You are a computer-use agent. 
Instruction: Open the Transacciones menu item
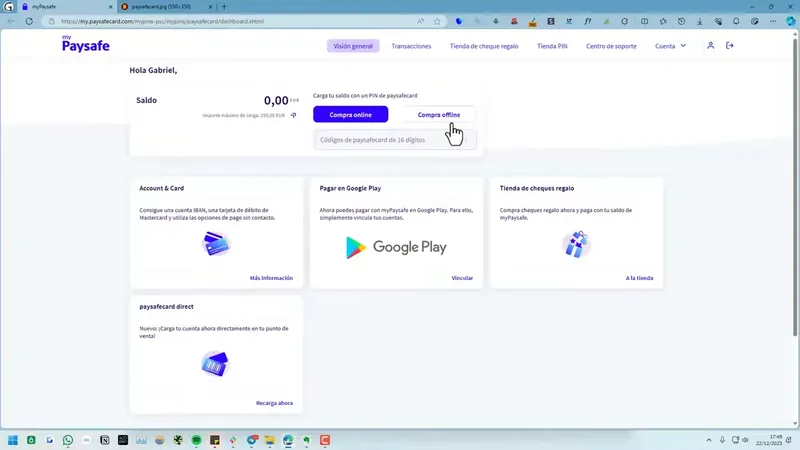411,46
